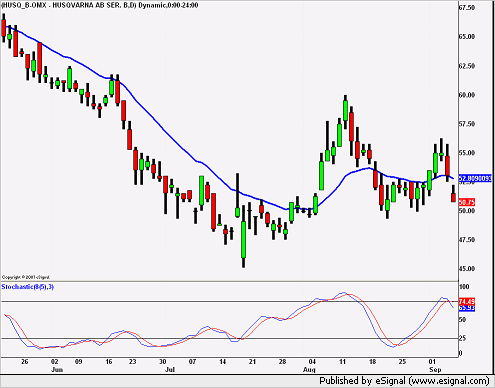Screen dimensions: 495x388
Task: Select the 25 stochastic scale label
Action: click(463, 338)
